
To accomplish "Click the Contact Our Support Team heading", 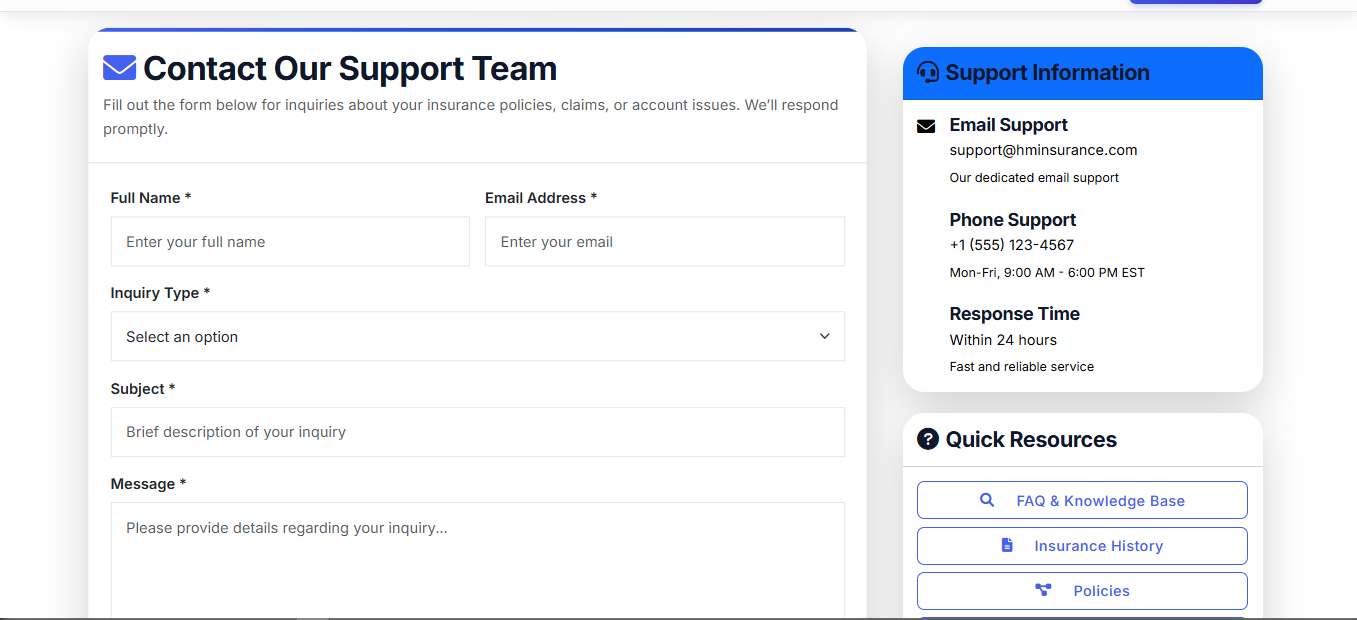I will (x=350, y=68).
